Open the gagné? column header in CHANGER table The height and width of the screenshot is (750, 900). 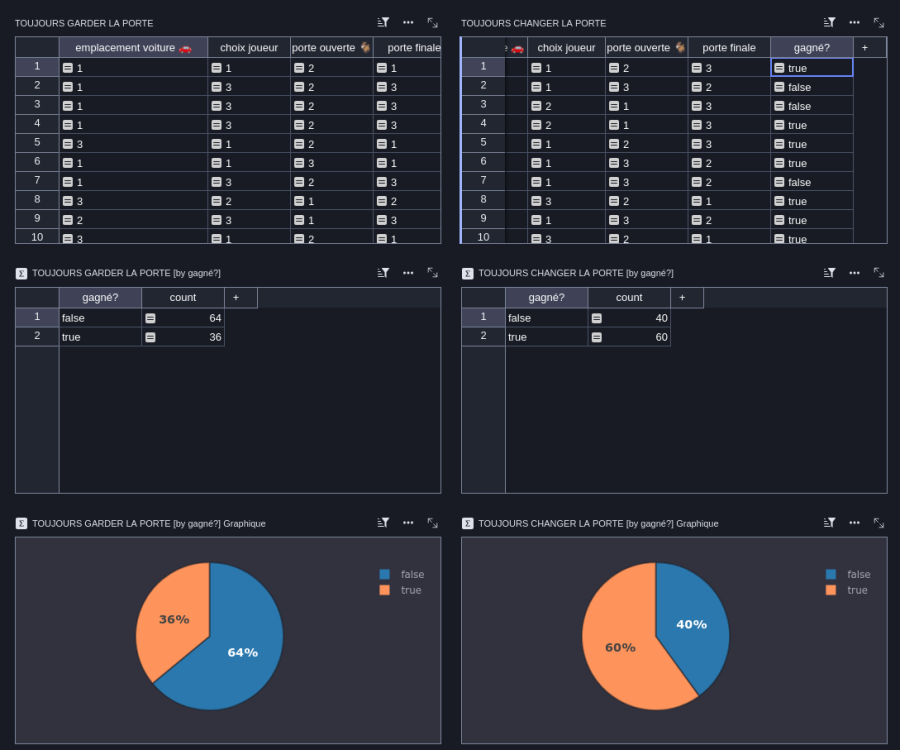tap(812, 48)
